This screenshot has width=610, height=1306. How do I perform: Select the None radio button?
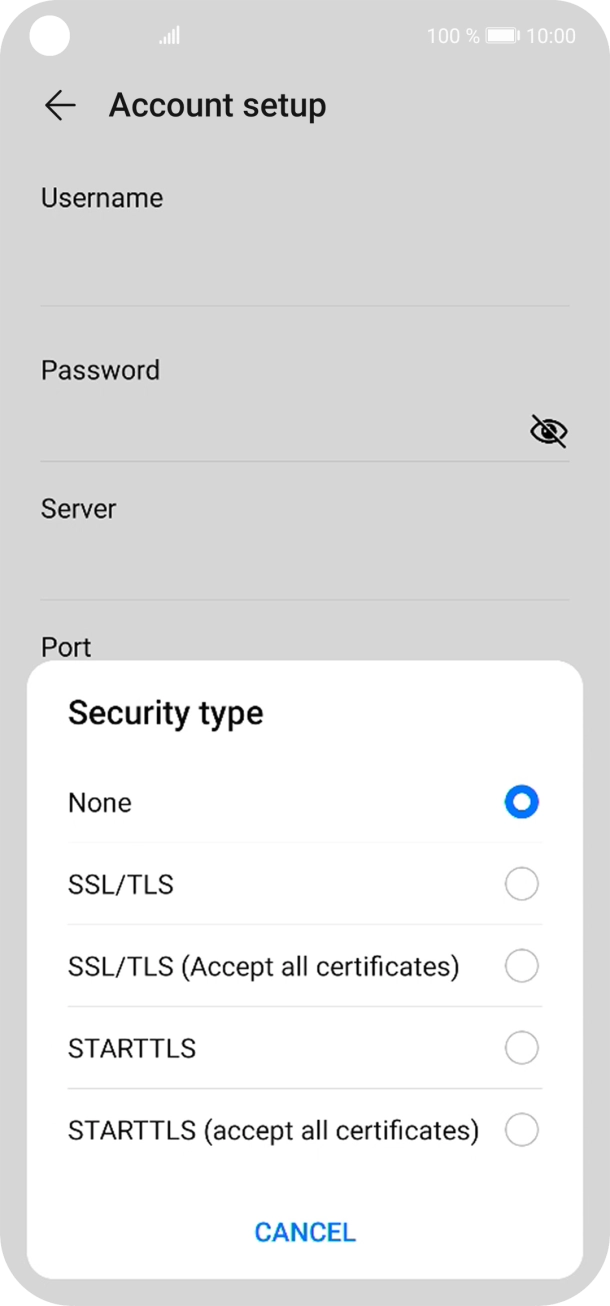click(x=521, y=802)
